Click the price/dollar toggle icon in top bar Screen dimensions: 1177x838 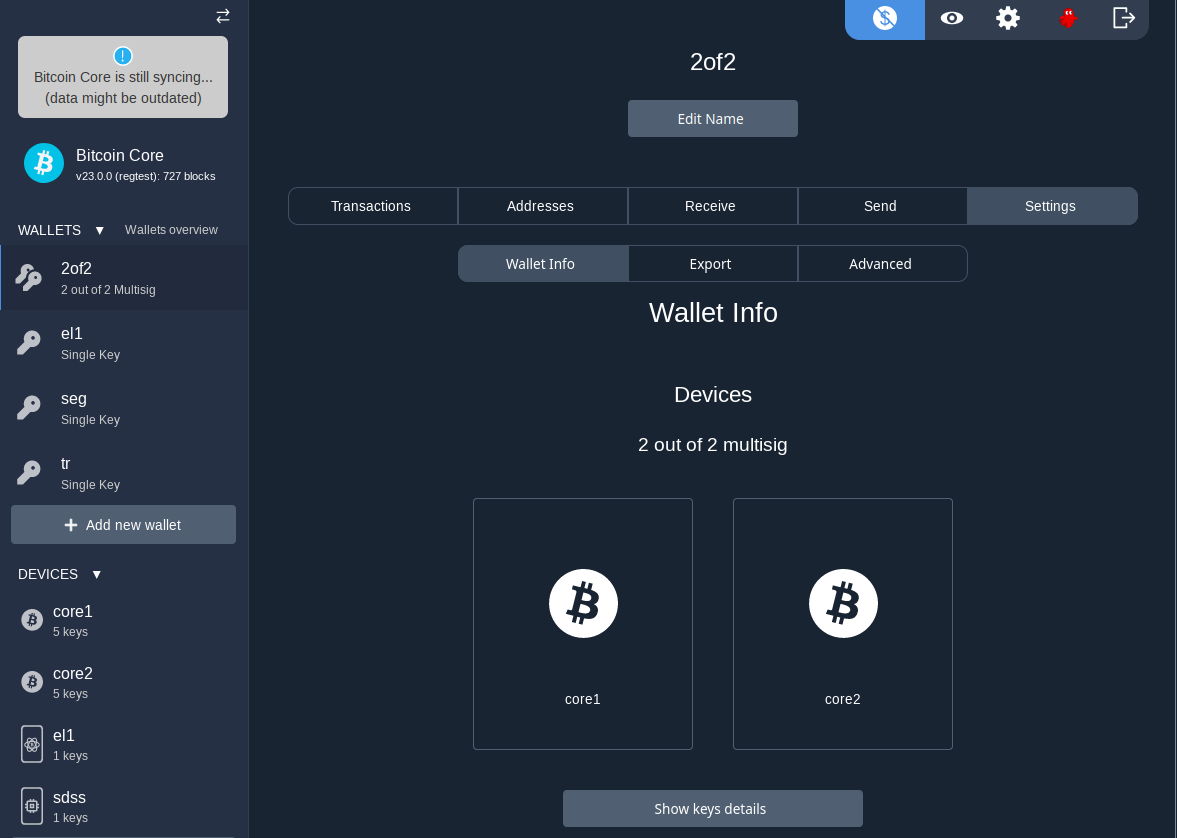click(x=885, y=18)
